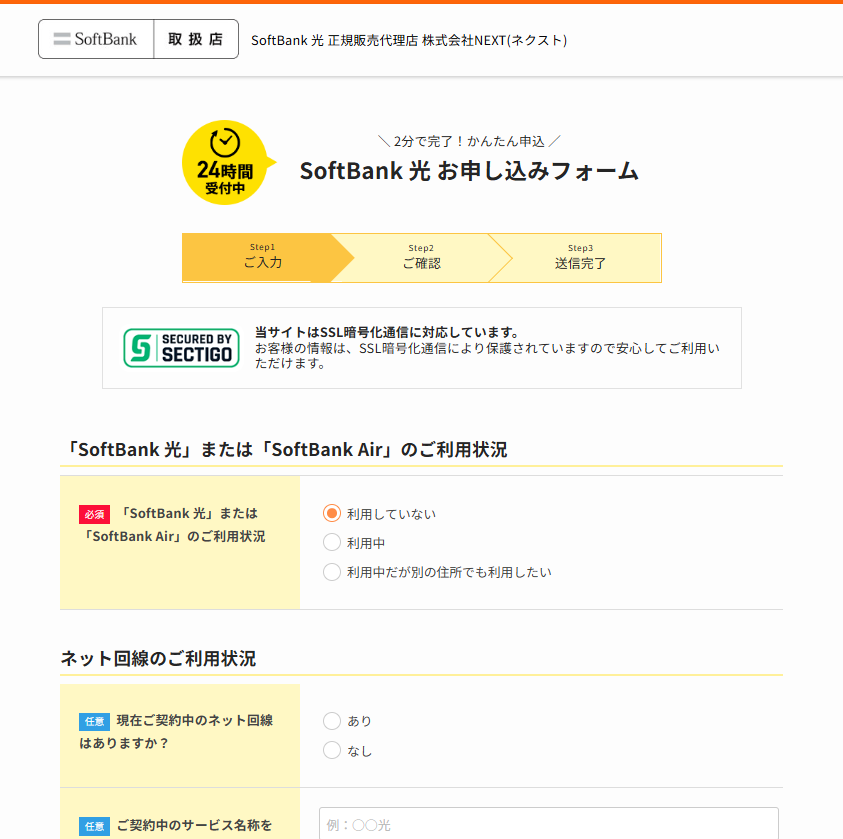Click the SoftBank logo in the header
This screenshot has height=839, width=843.
(96, 39)
